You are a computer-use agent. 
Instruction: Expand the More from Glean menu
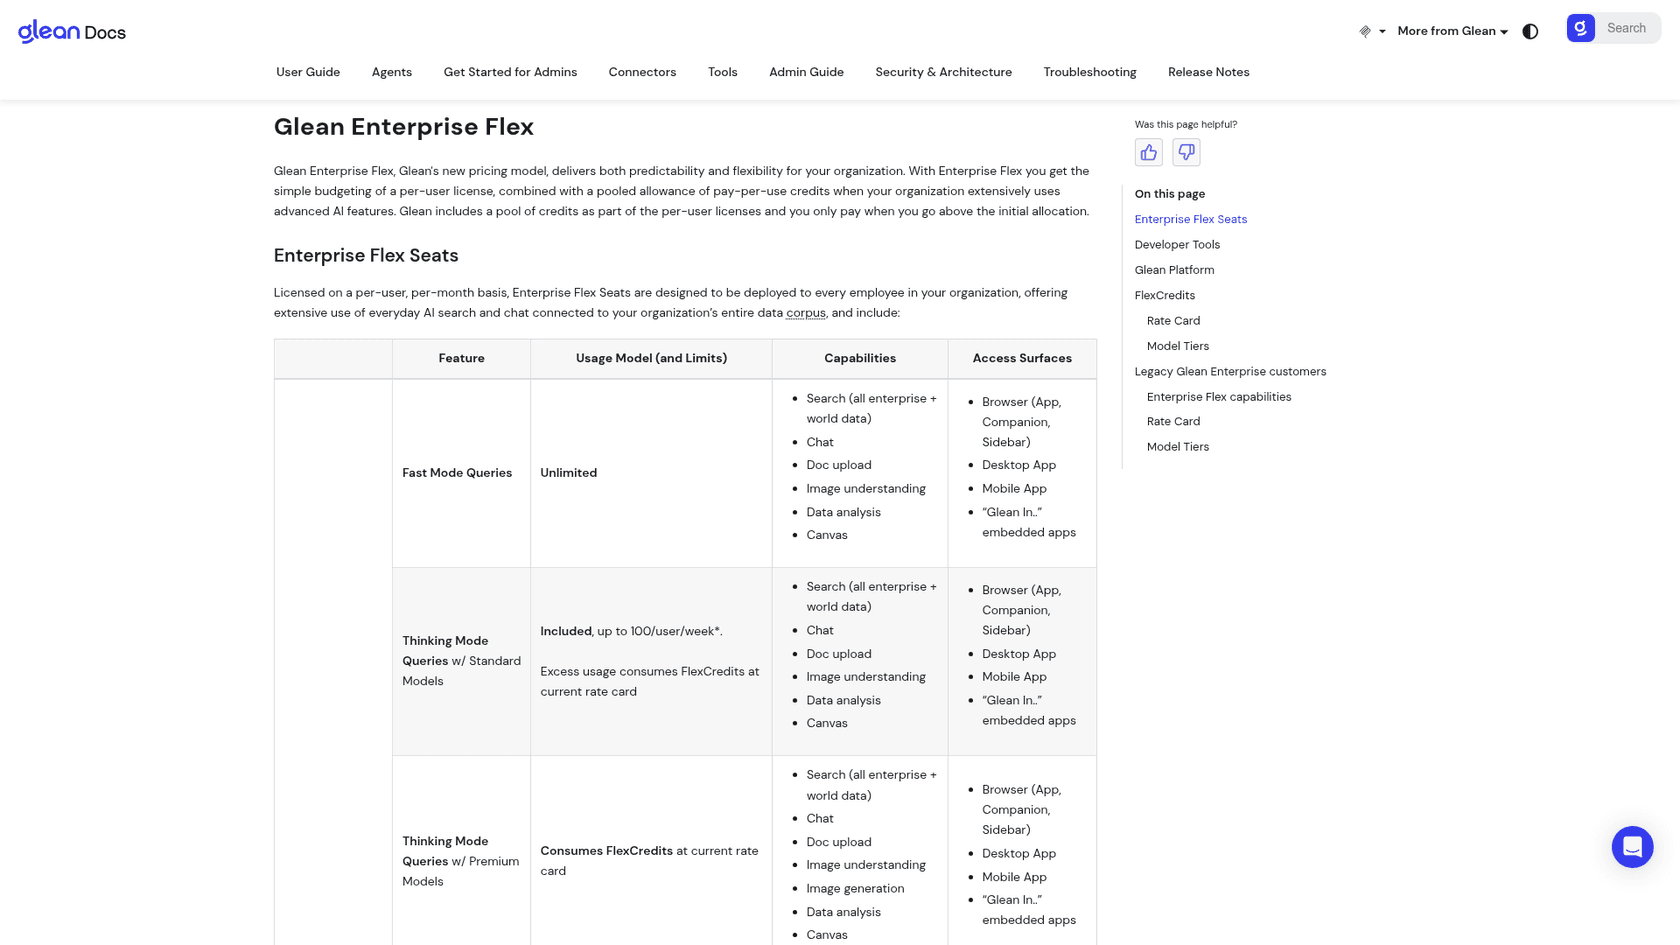click(1452, 31)
